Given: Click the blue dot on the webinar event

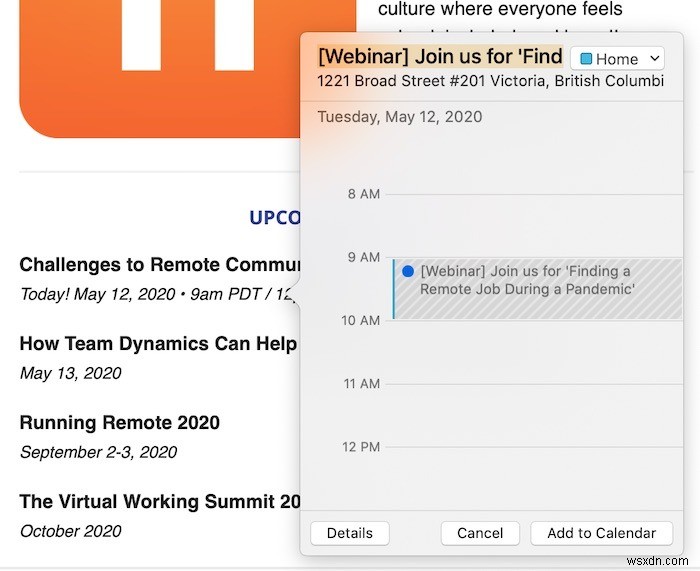Looking at the screenshot, I should 408,271.
